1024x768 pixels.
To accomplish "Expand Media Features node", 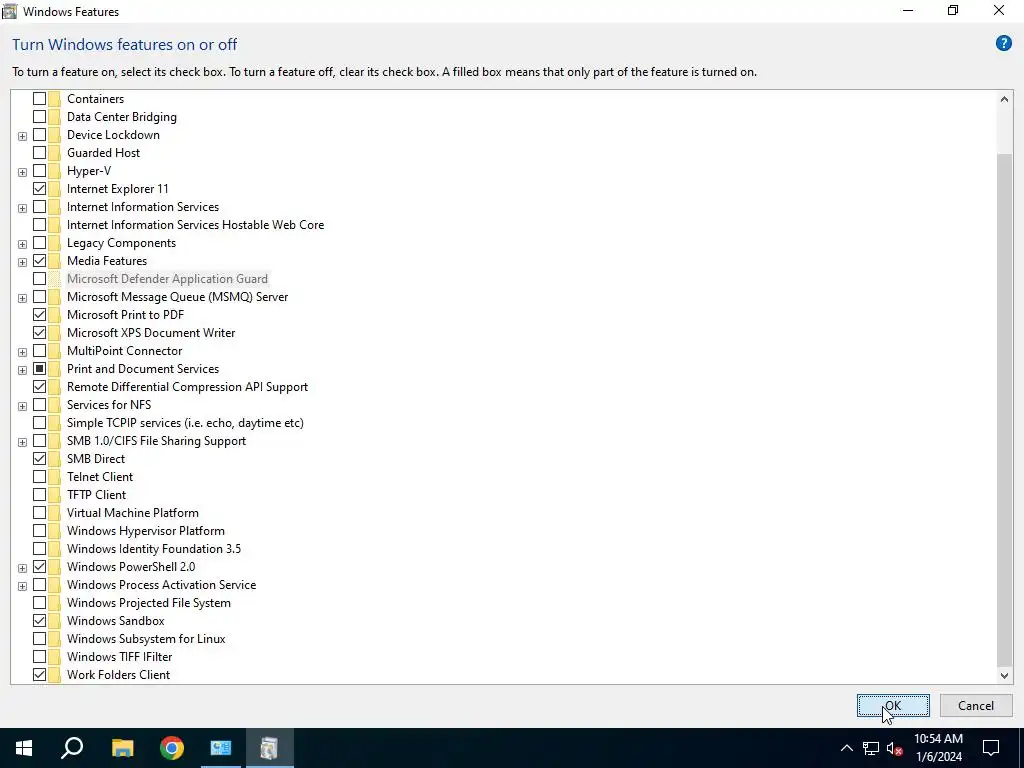I will pyautogui.click(x=22, y=262).
